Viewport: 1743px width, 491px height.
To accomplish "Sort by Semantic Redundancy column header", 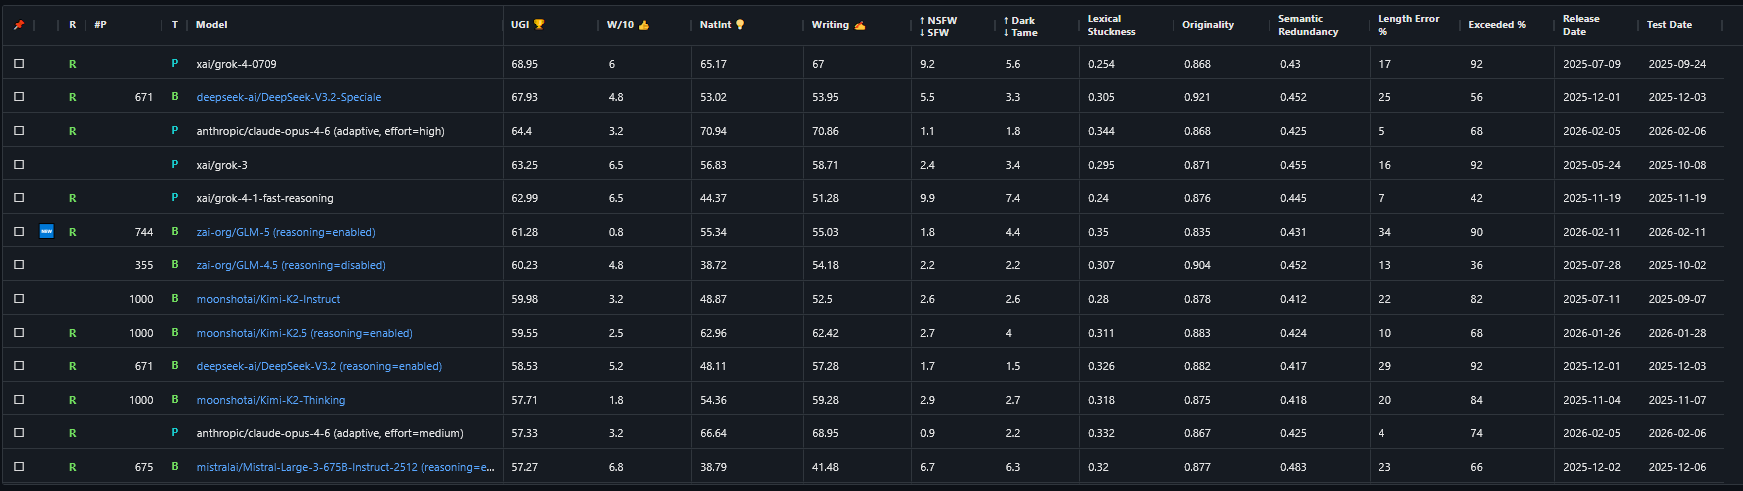I will pyautogui.click(x=1308, y=25).
